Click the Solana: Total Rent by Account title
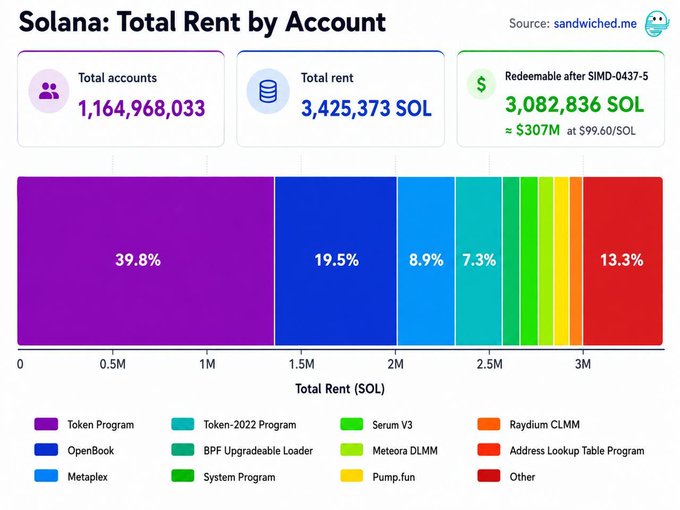The image size is (680, 510). (202, 22)
